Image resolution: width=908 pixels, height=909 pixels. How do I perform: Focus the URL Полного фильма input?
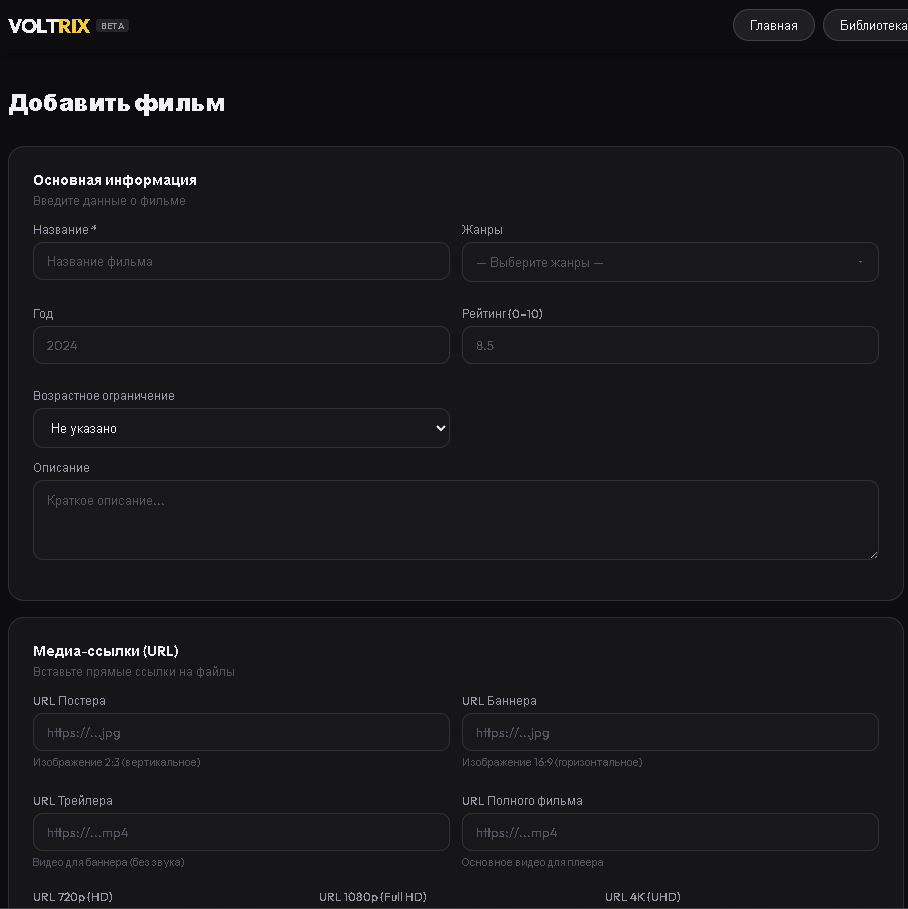(670, 833)
